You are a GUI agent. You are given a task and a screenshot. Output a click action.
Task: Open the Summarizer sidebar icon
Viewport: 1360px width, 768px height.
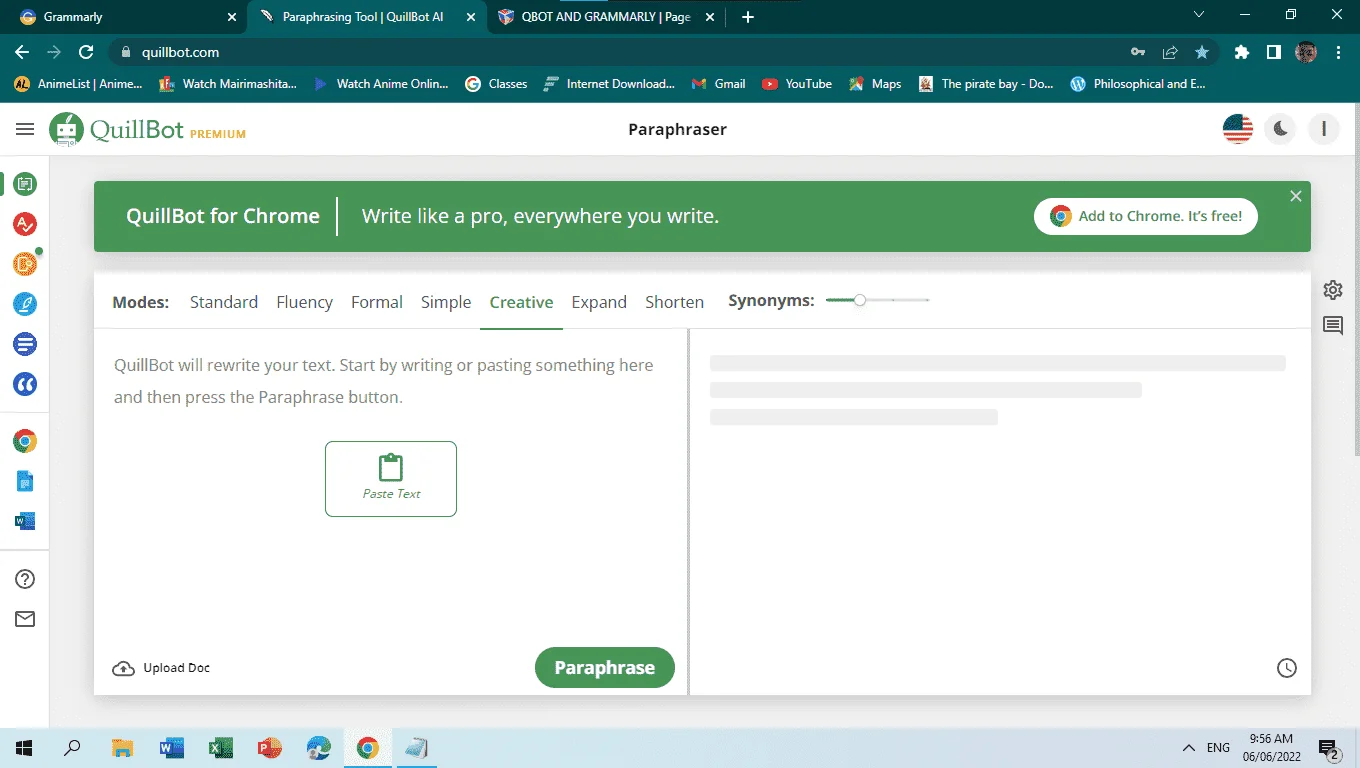(25, 344)
